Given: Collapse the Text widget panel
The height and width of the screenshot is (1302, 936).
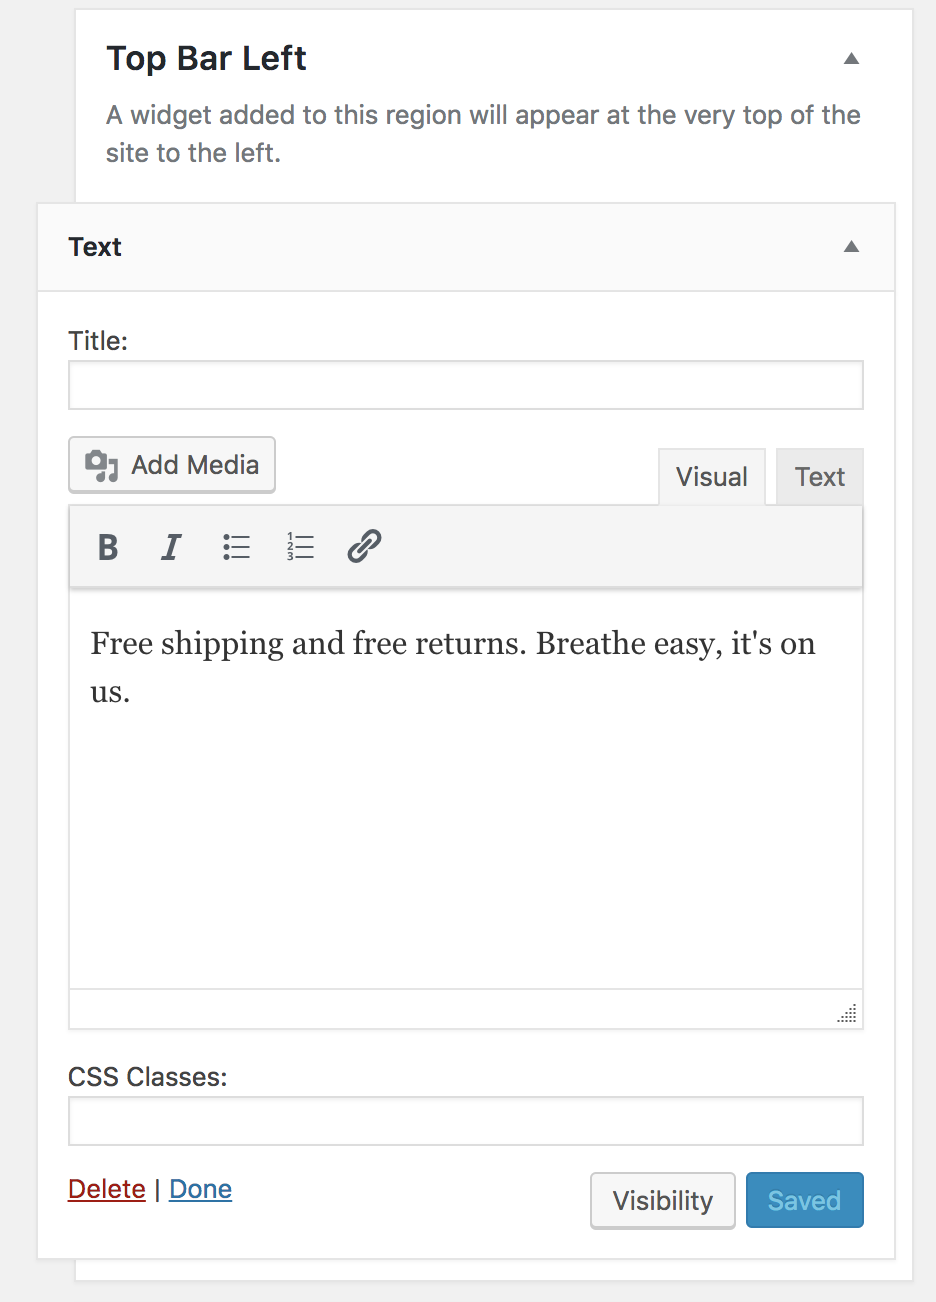Looking at the screenshot, I should (x=851, y=247).
